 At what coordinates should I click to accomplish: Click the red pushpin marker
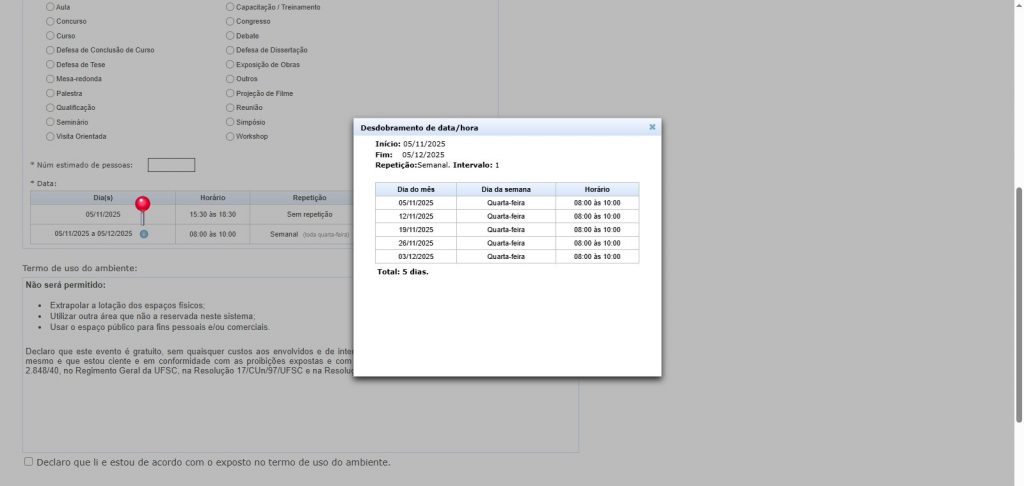click(143, 206)
